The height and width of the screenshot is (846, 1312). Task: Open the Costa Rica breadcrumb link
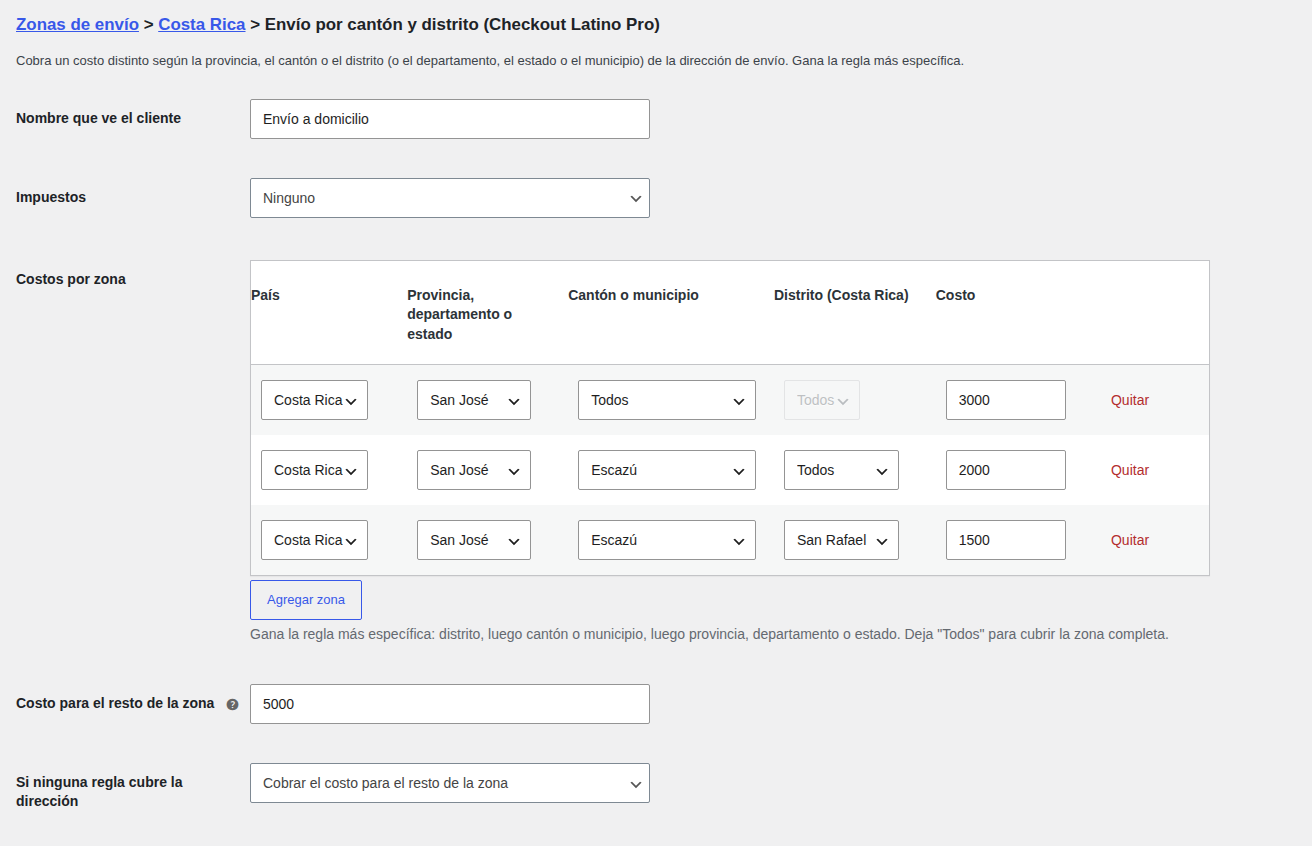coord(202,24)
